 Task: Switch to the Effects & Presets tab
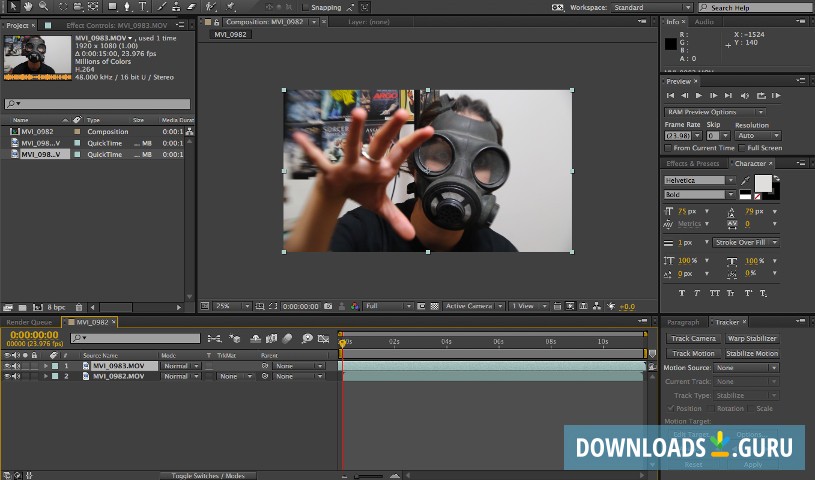pyautogui.click(x=693, y=163)
